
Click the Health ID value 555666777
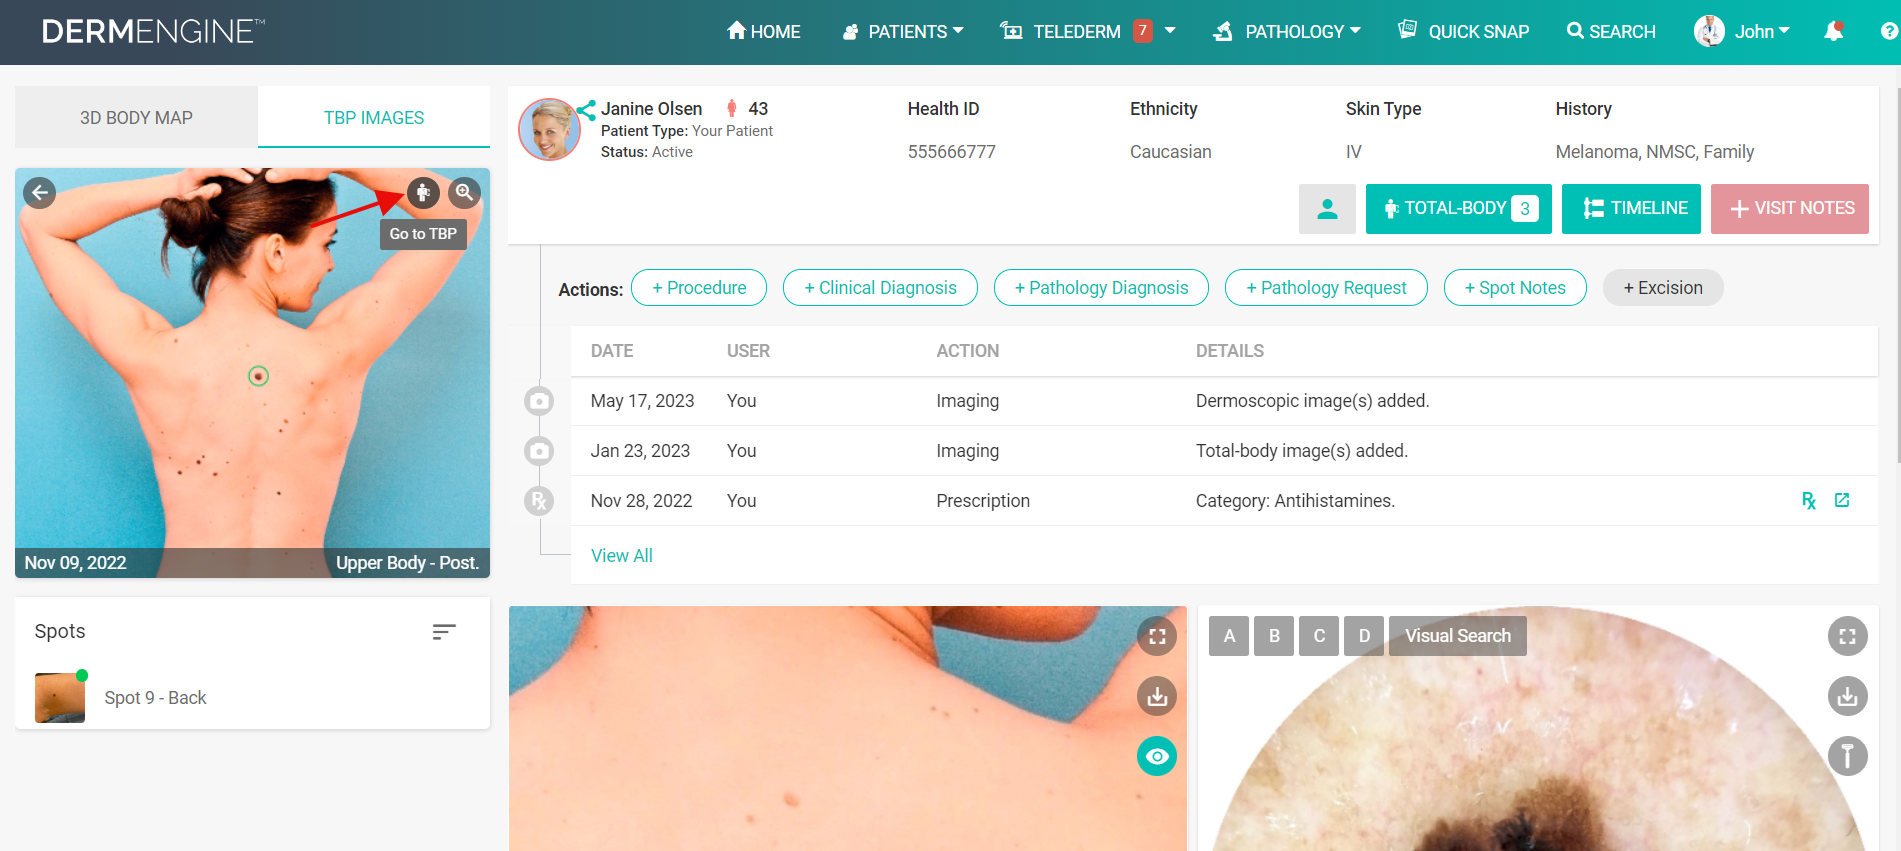coord(952,152)
